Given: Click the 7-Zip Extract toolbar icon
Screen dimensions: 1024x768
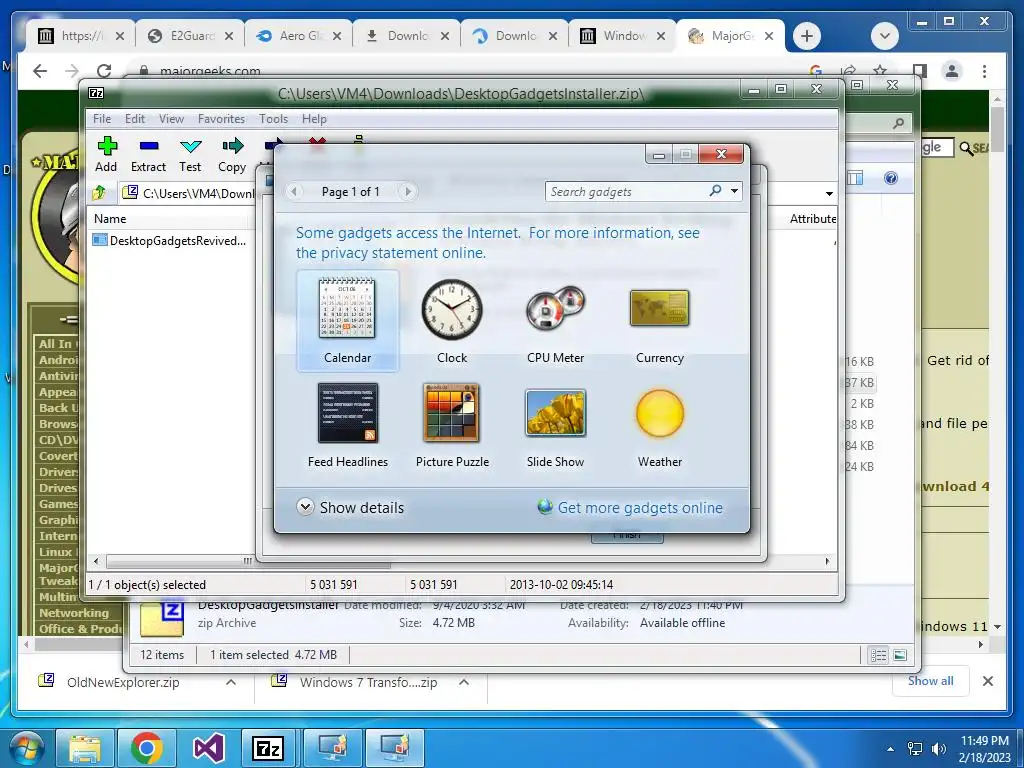Looking at the screenshot, I should coord(148,155).
